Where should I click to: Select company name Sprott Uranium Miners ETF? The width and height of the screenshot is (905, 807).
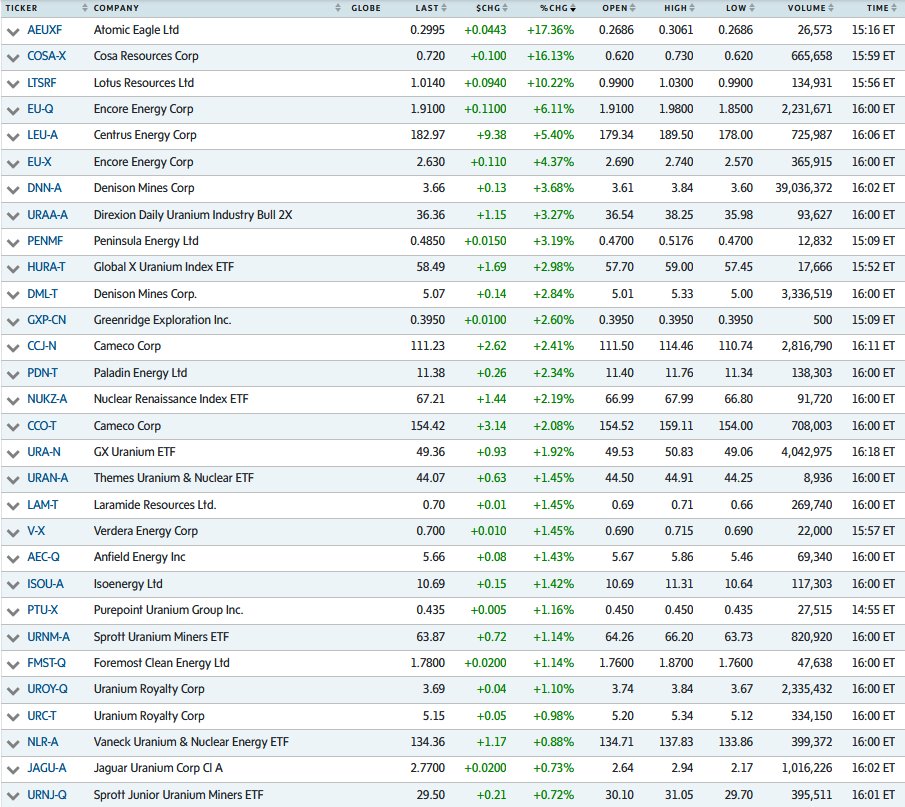tap(161, 637)
